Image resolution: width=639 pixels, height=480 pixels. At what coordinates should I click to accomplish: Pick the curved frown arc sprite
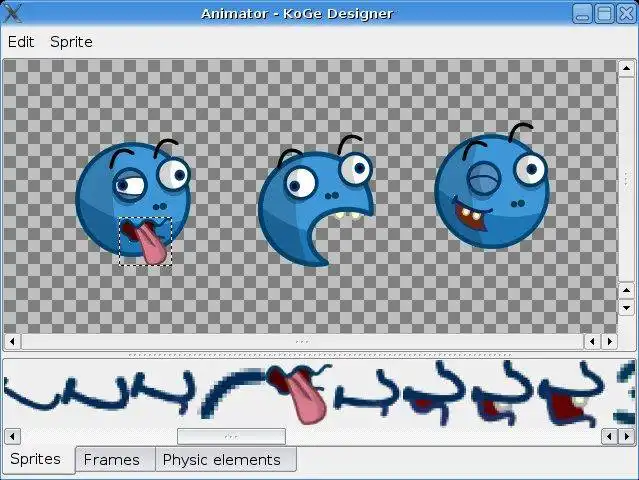tap(232, 393)
